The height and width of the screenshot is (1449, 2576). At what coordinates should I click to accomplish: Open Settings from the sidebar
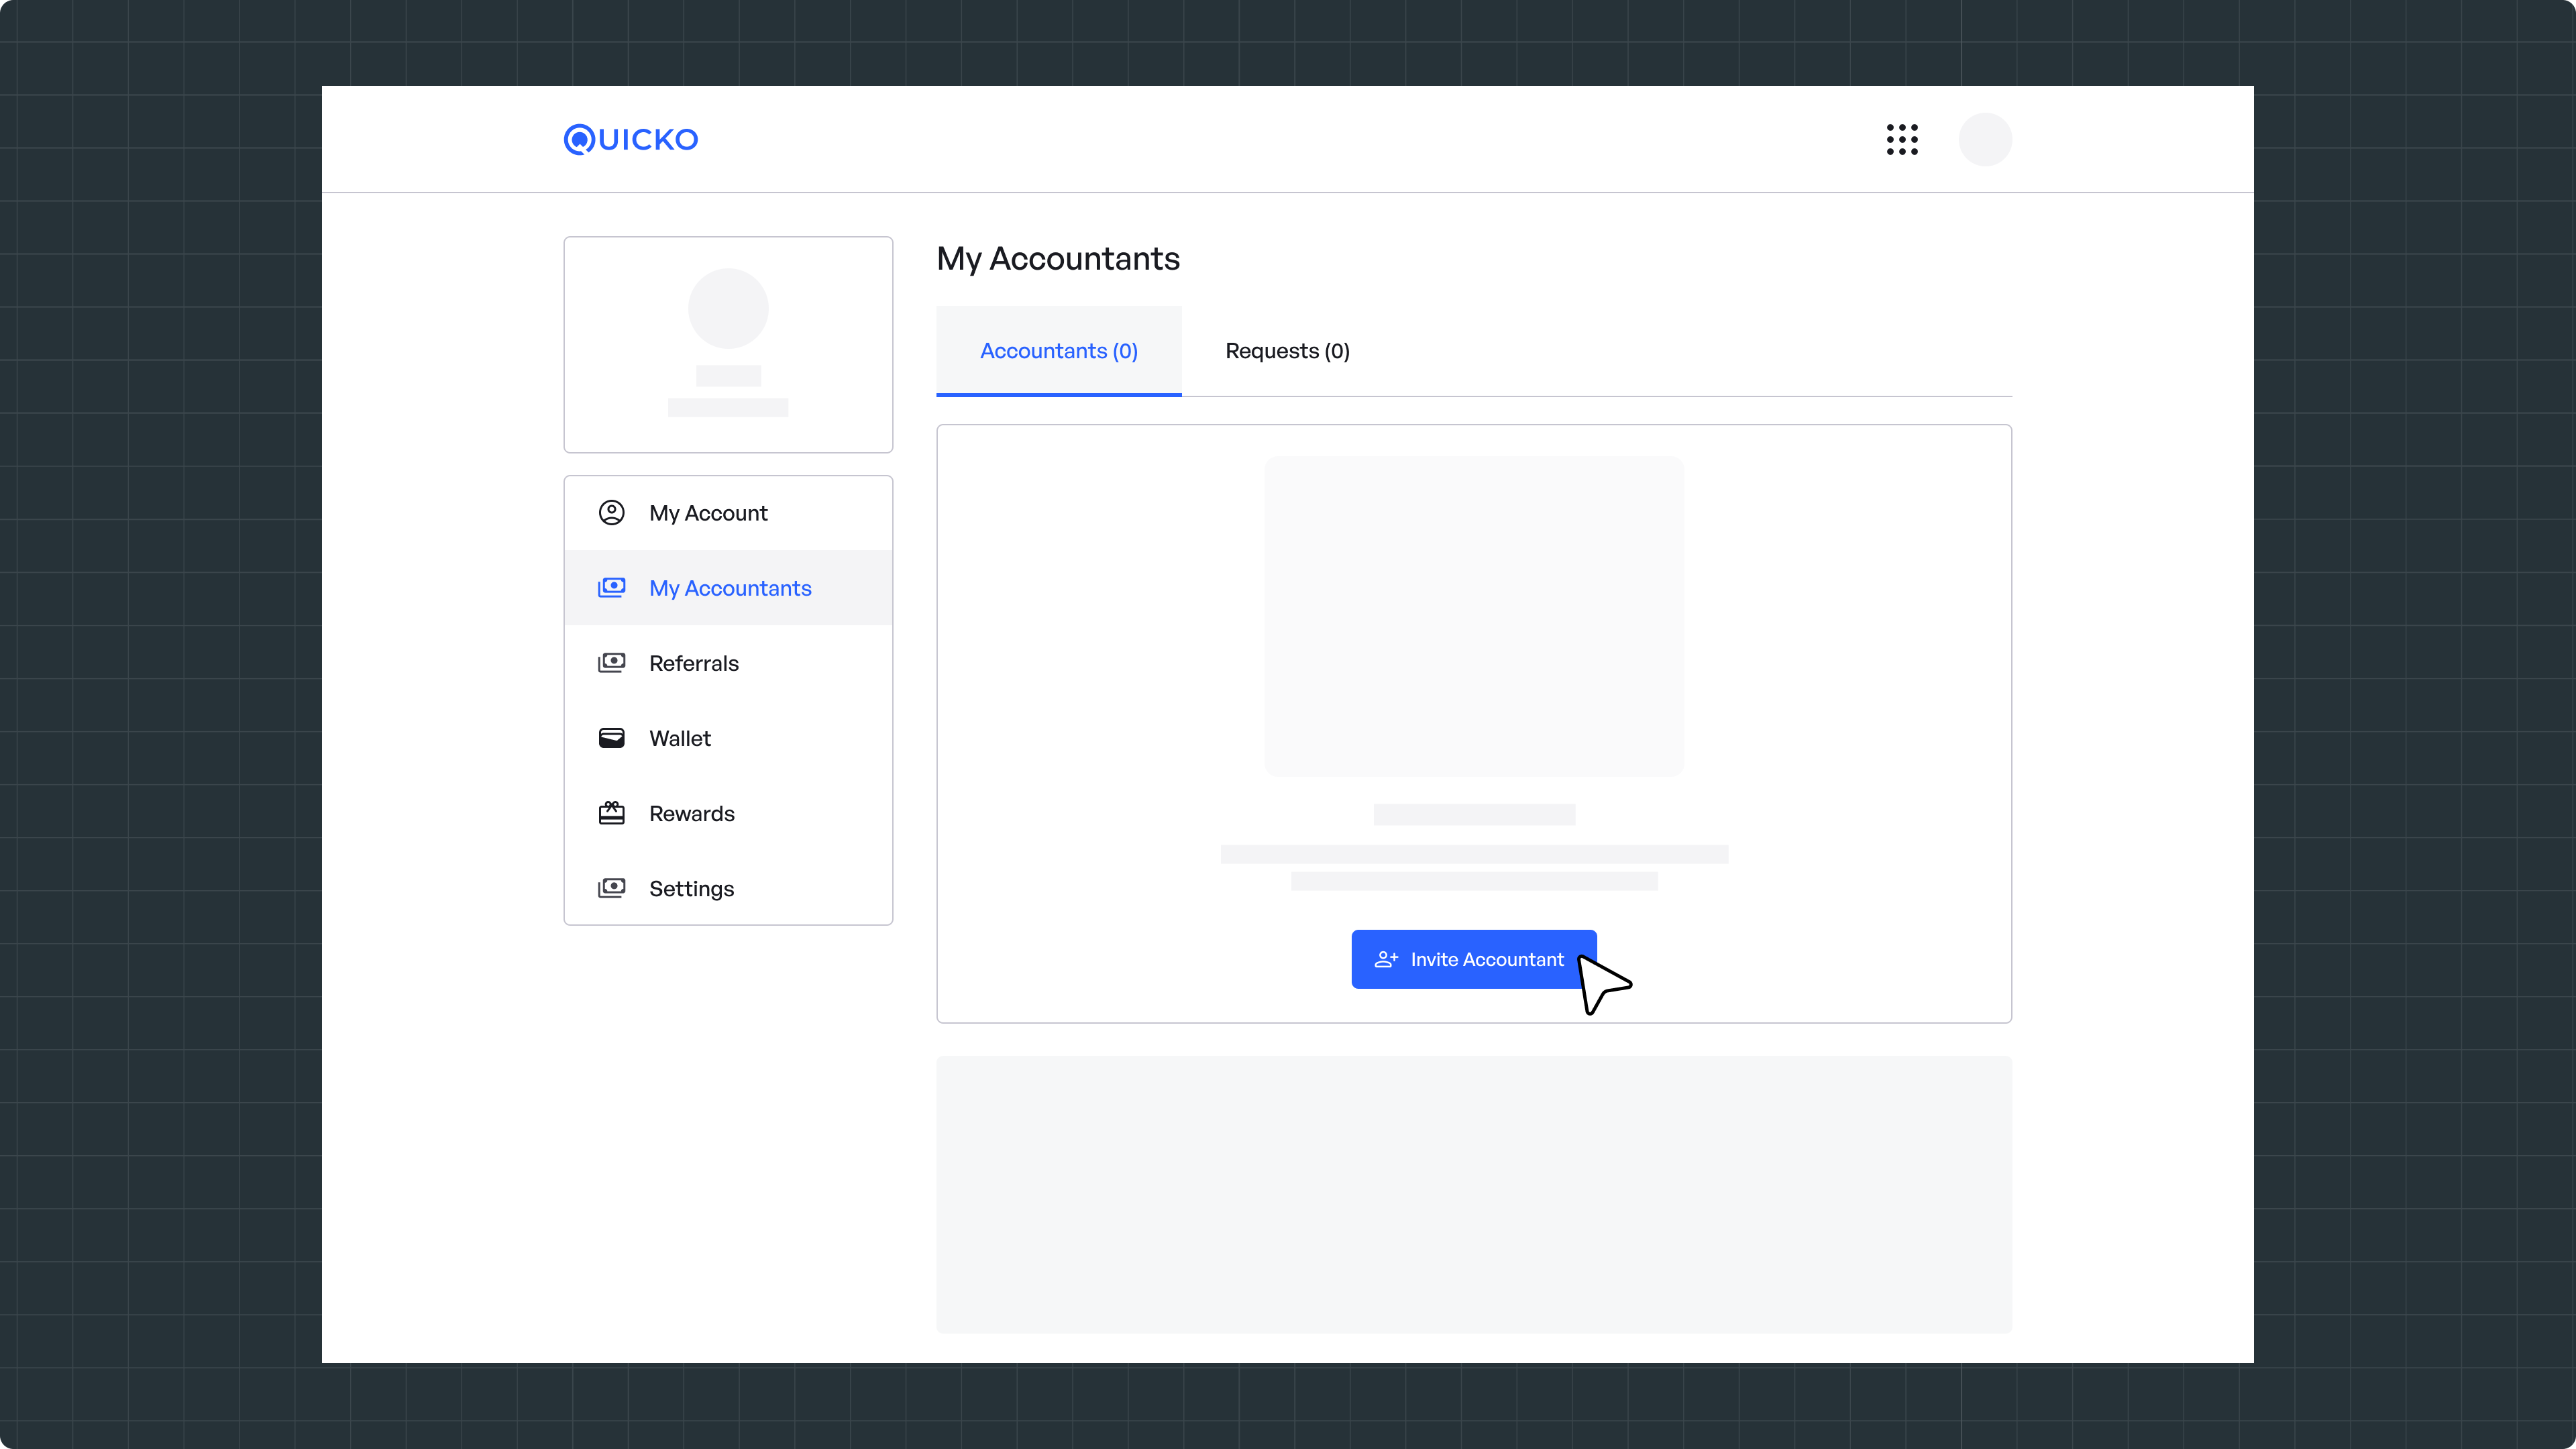coord(728,888)
